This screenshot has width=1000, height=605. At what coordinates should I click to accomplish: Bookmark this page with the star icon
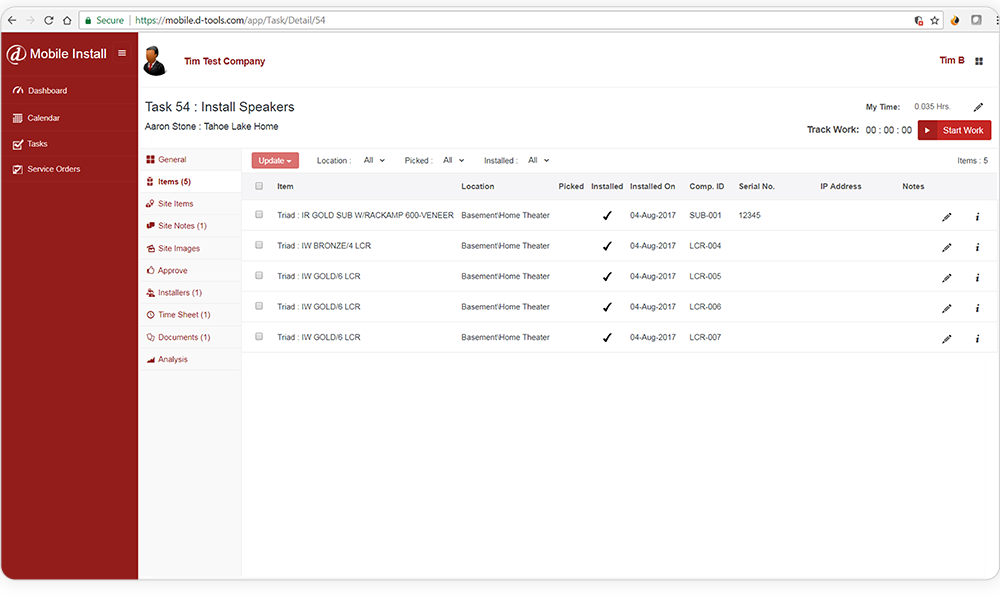[x=934, y=20]
